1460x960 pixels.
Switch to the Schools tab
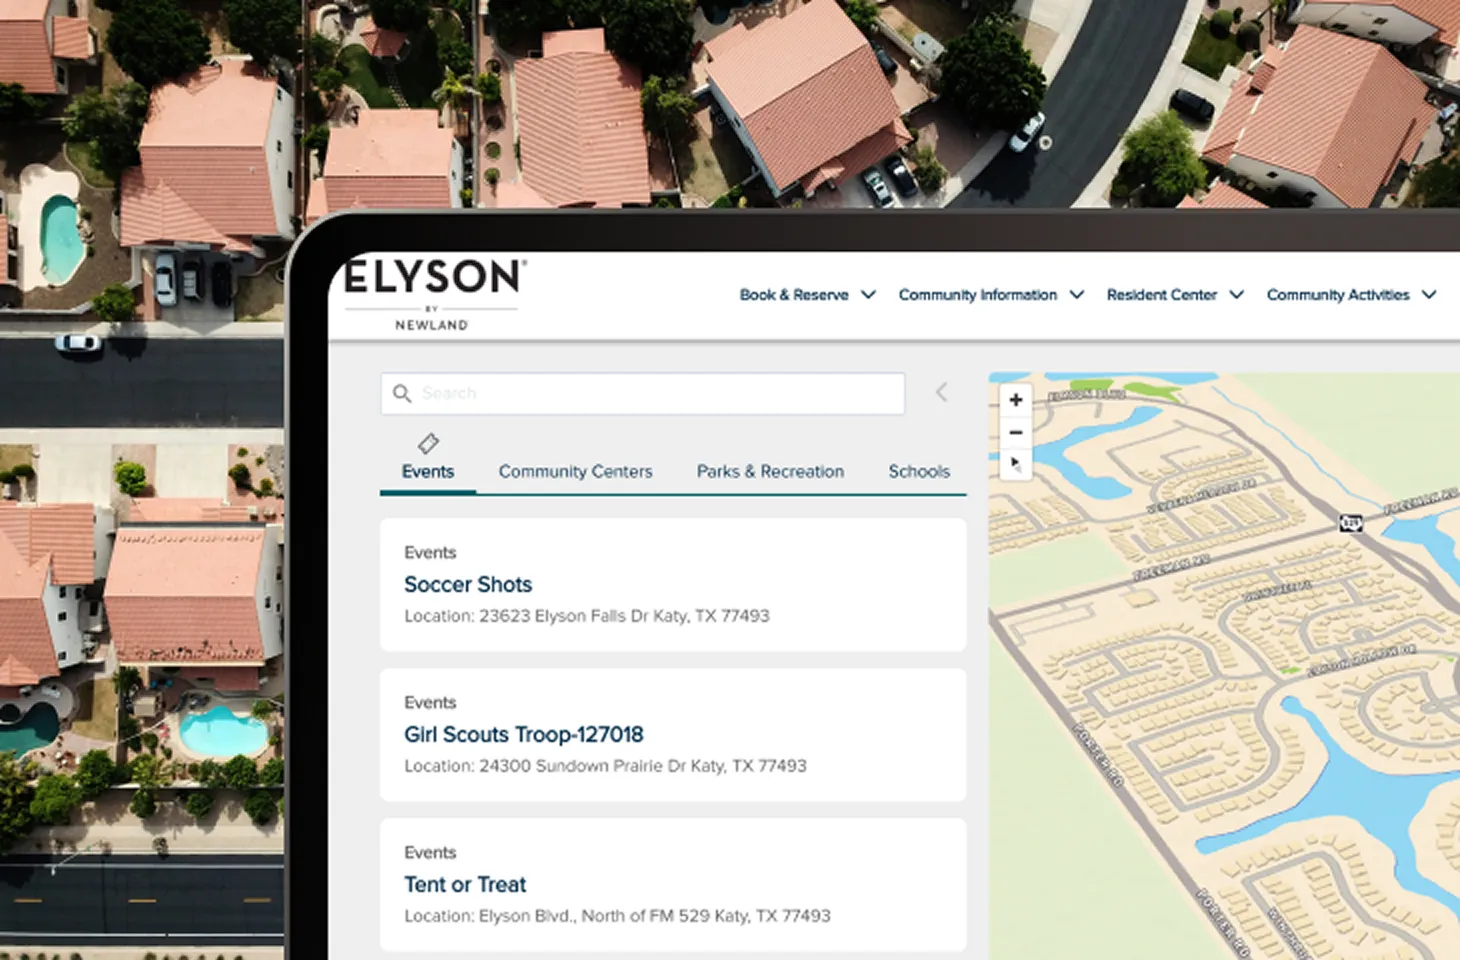coord(919,471)
